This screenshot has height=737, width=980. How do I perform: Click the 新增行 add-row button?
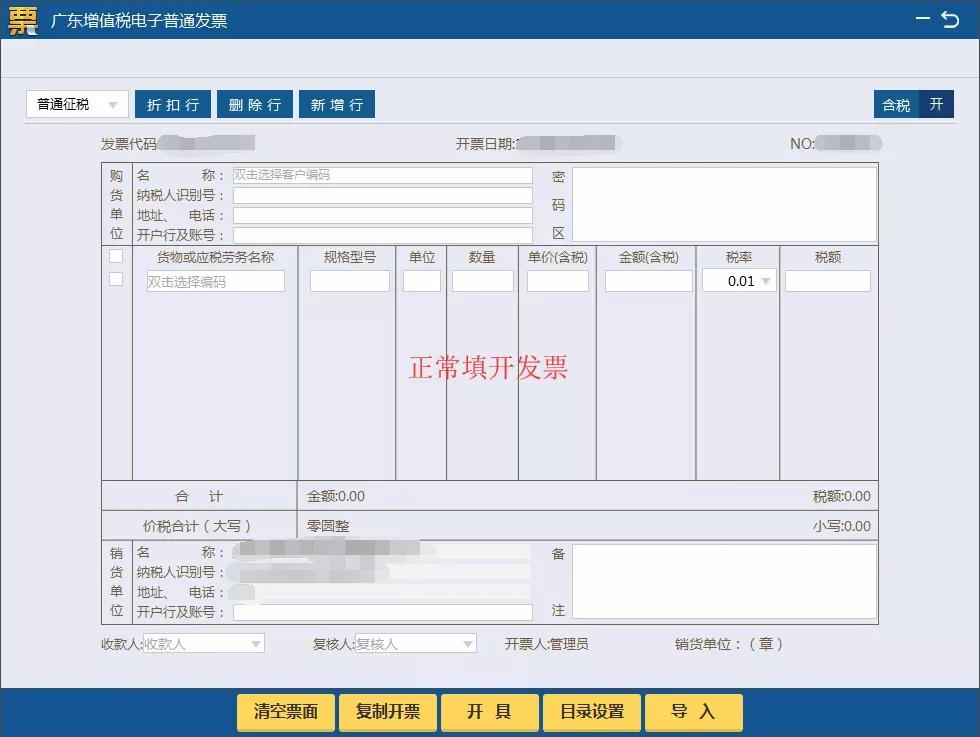point(337,103)
